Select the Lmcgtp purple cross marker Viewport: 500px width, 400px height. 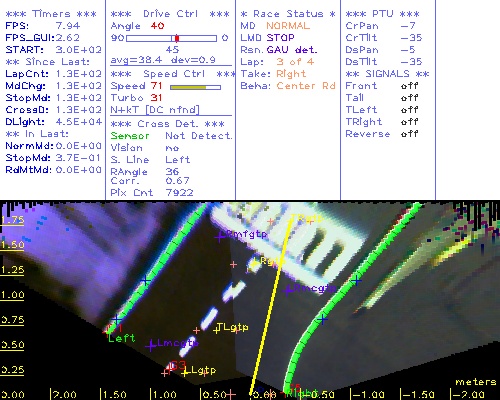coord(151,346)
